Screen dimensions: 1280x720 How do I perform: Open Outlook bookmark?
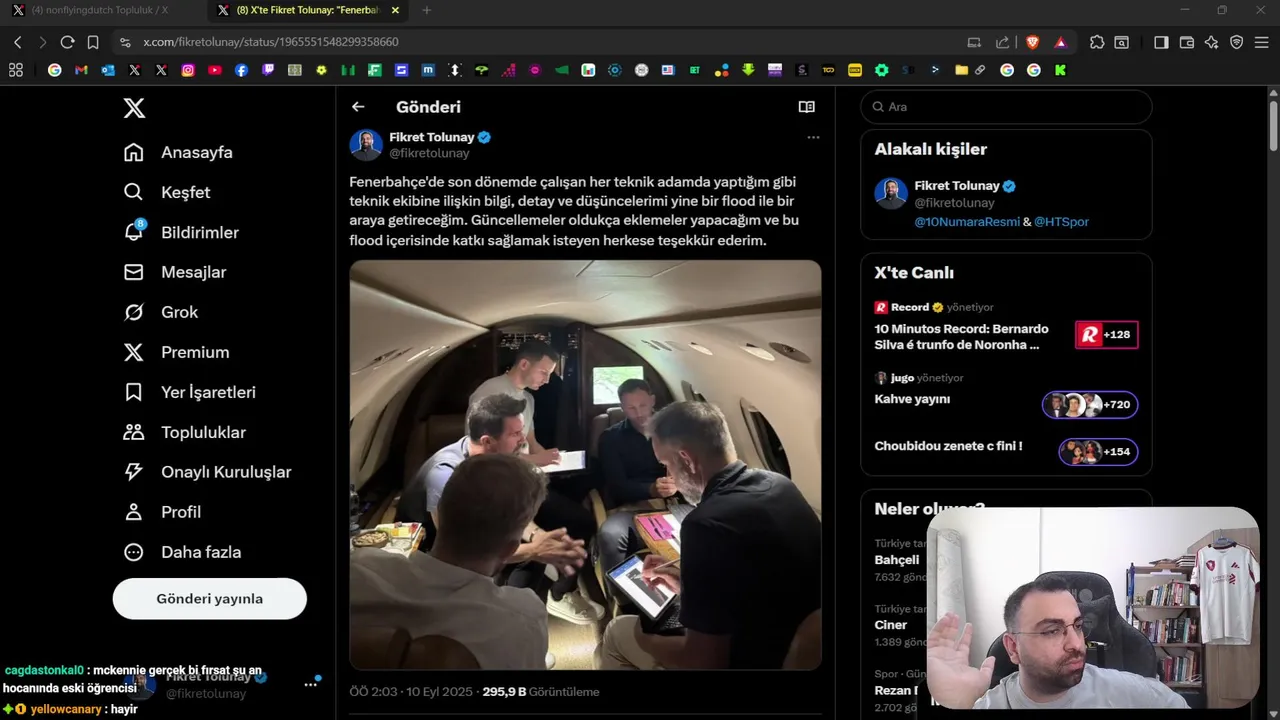(x=108, y=70)
